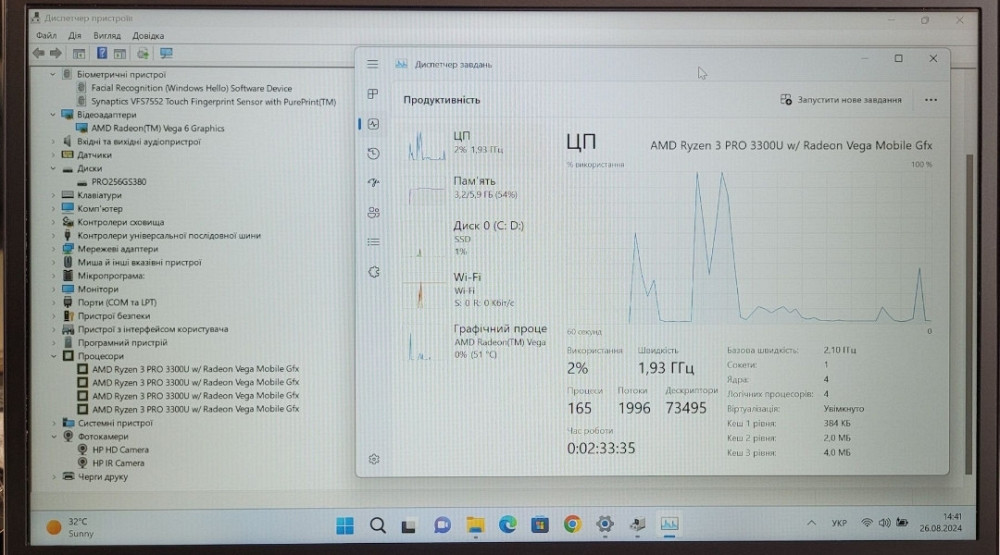Open Settings gear on the taskbar
Image resolution: width=1000 pixels, height=555 pixels.
click(x=605, y=524)
